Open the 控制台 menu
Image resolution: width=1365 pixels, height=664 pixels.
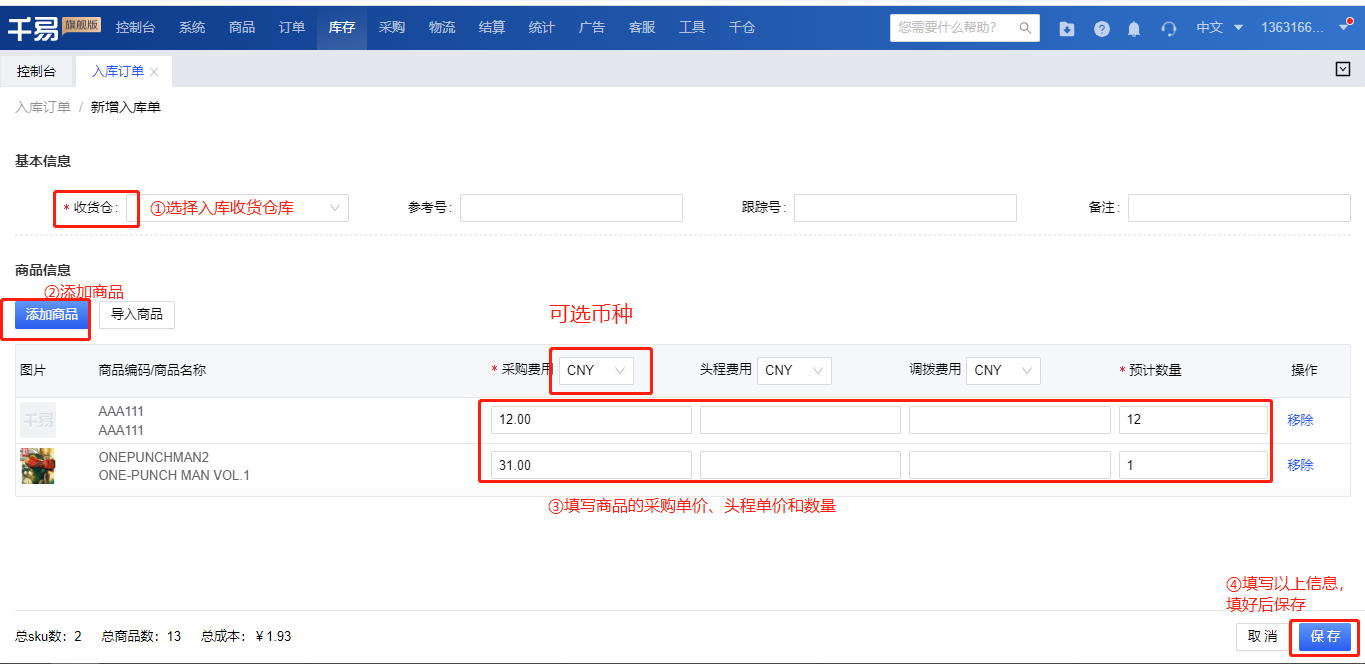point(135,28)
